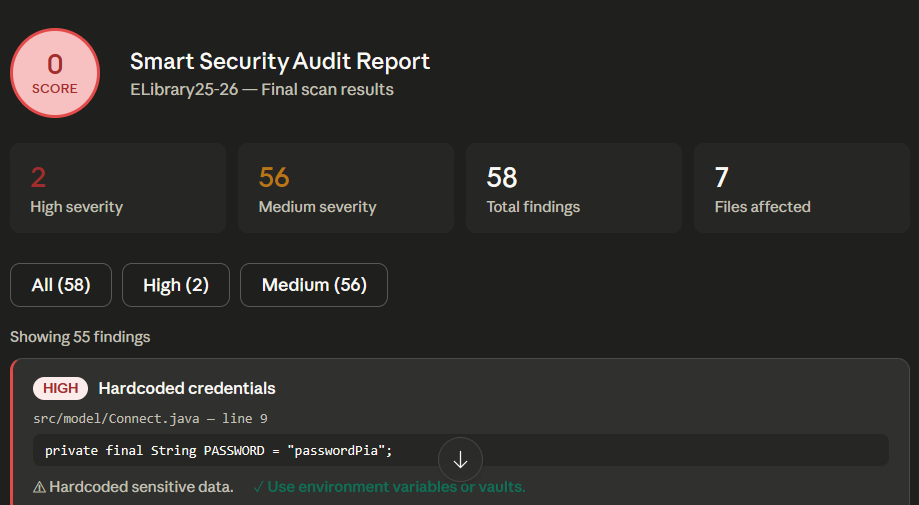Filter findings by Medium (56)

click(314, 285)
